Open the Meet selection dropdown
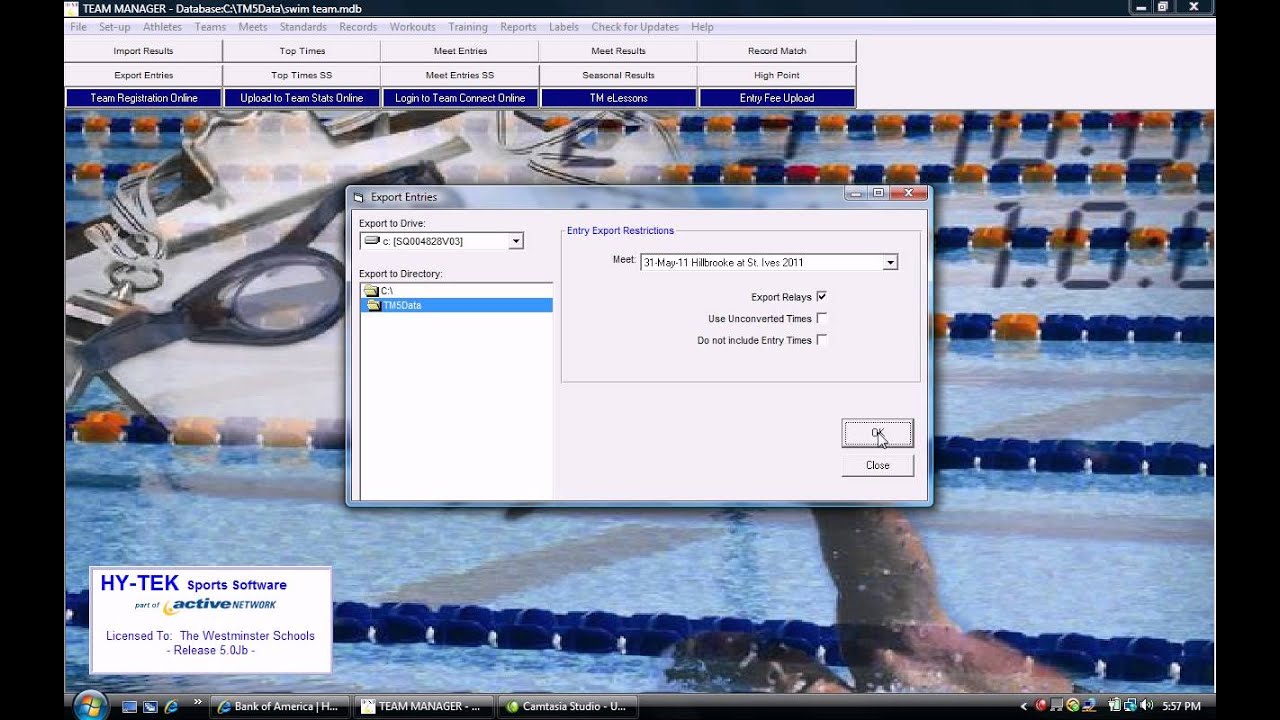 point(890,263)
